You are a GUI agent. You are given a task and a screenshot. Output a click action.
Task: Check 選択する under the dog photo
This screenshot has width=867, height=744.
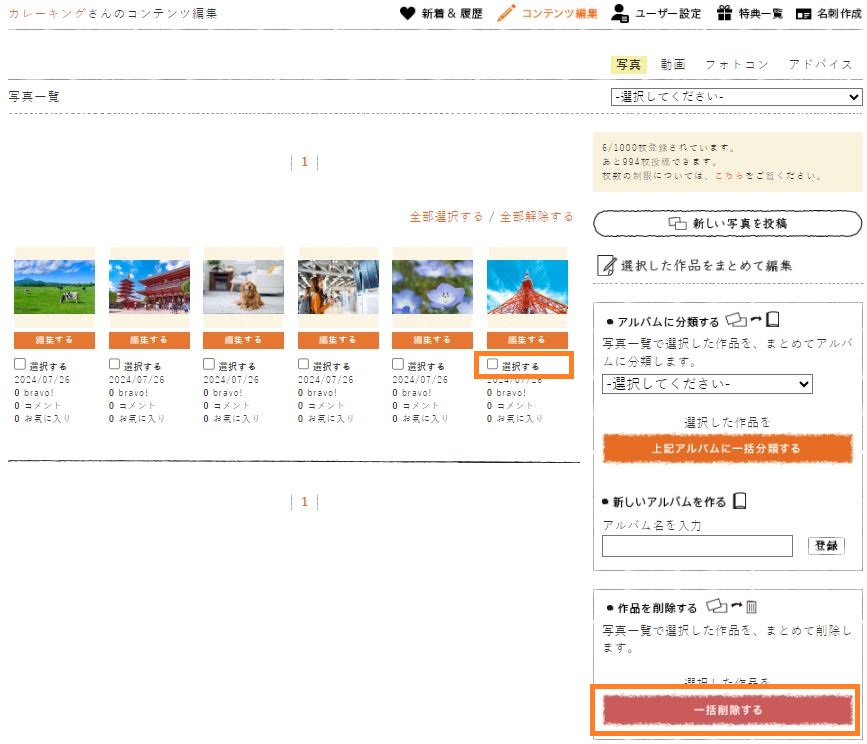pyautogui.click(x=208, y=364)
